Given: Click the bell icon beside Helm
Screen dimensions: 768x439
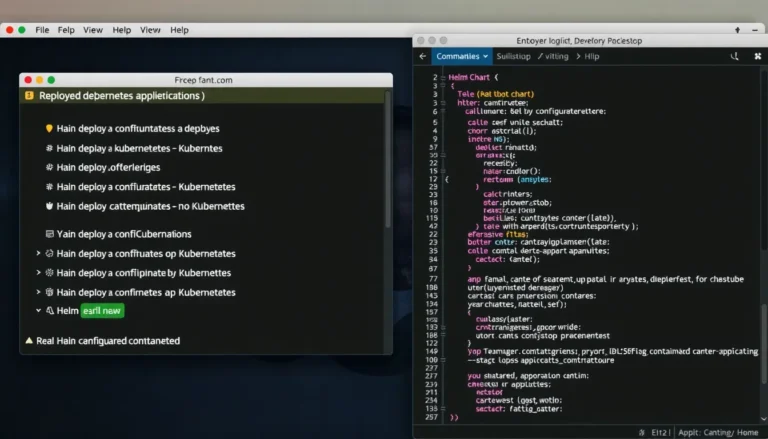Looking at the screenshot, I should tap(49, 311).
